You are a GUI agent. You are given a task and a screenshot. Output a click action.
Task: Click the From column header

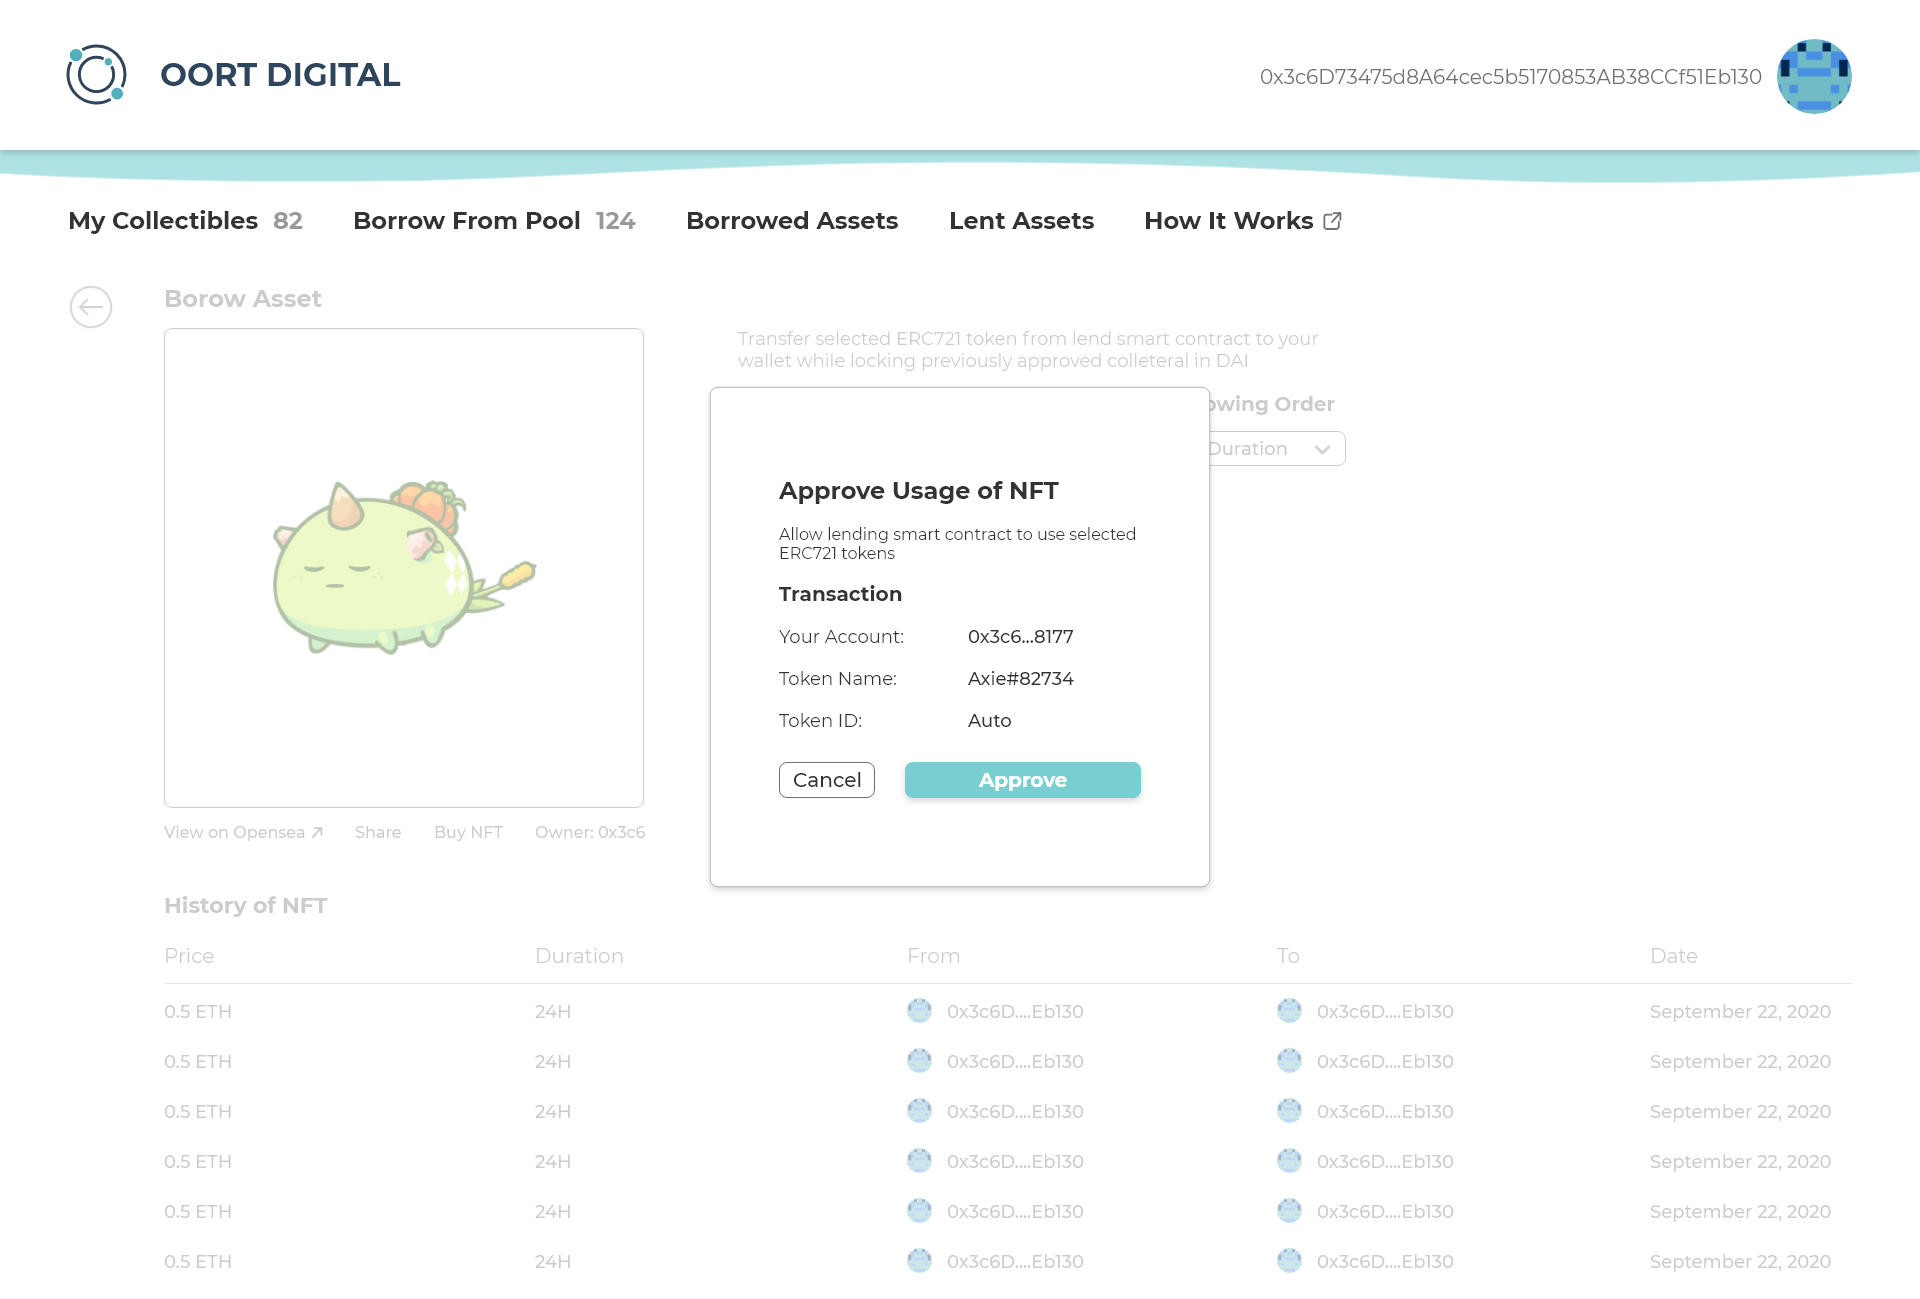tap(933, 956)
